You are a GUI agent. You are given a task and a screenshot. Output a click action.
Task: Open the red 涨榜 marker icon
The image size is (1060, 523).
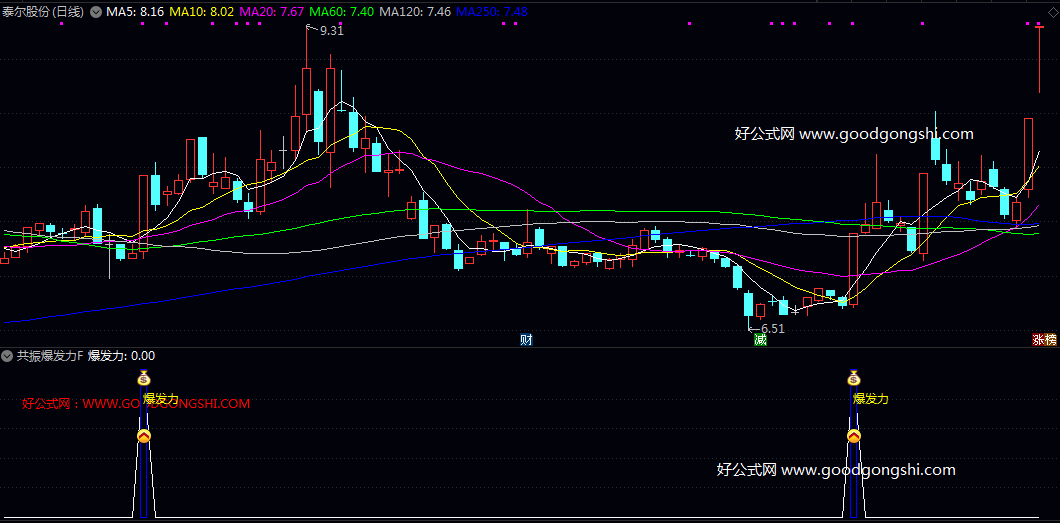coord(1044,340)
